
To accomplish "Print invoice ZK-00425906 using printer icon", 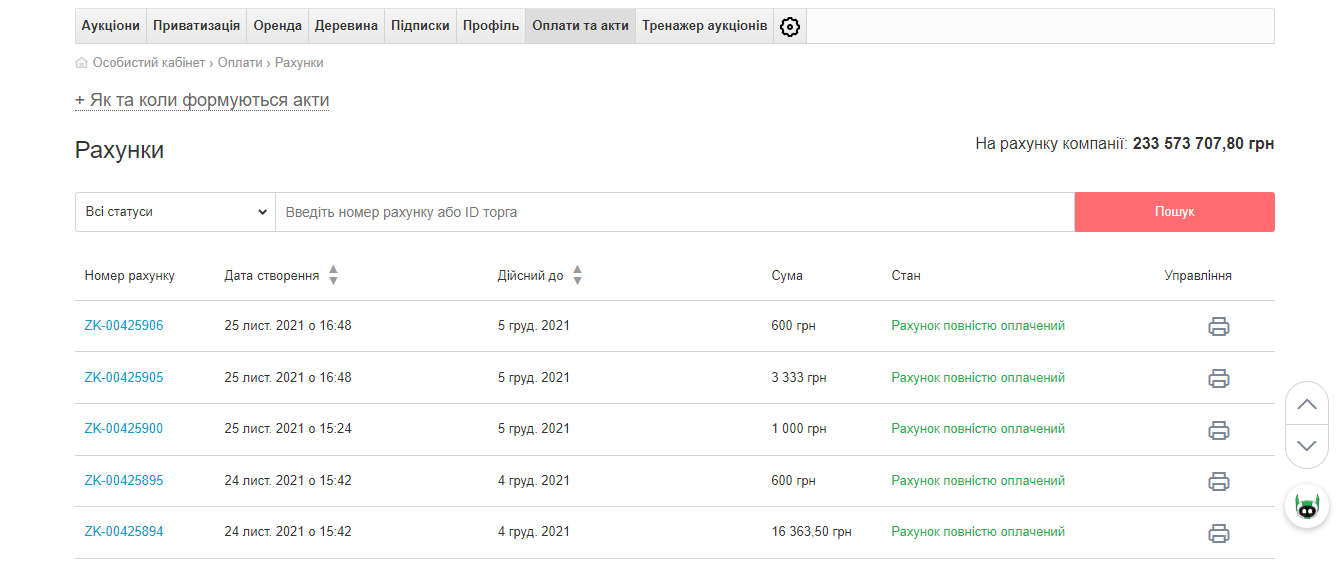I will click(1218, 326).
